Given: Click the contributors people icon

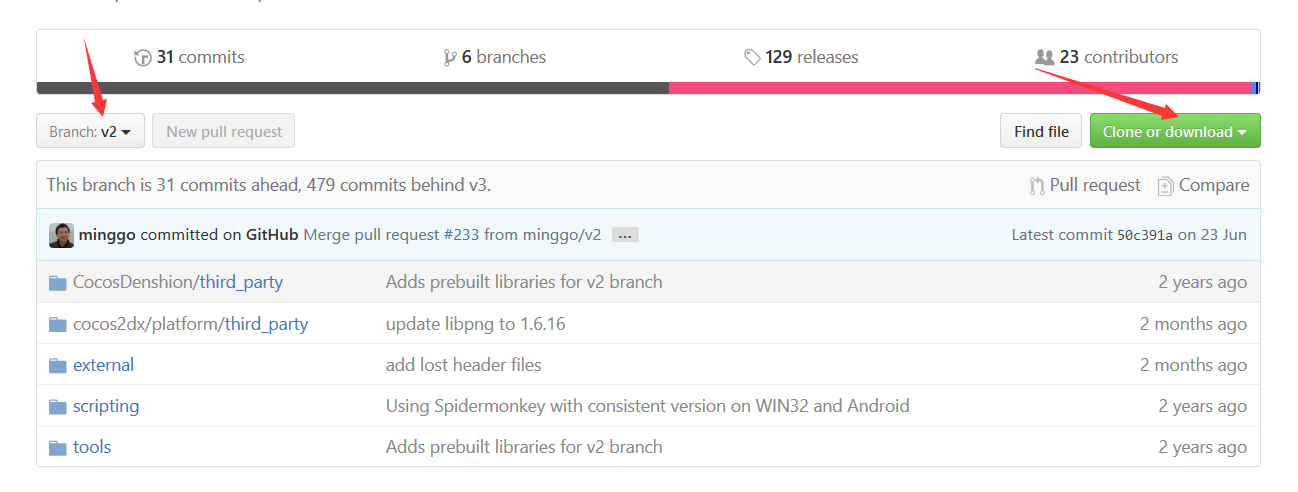Looking at the screenshot, I should pos(1045,58).
